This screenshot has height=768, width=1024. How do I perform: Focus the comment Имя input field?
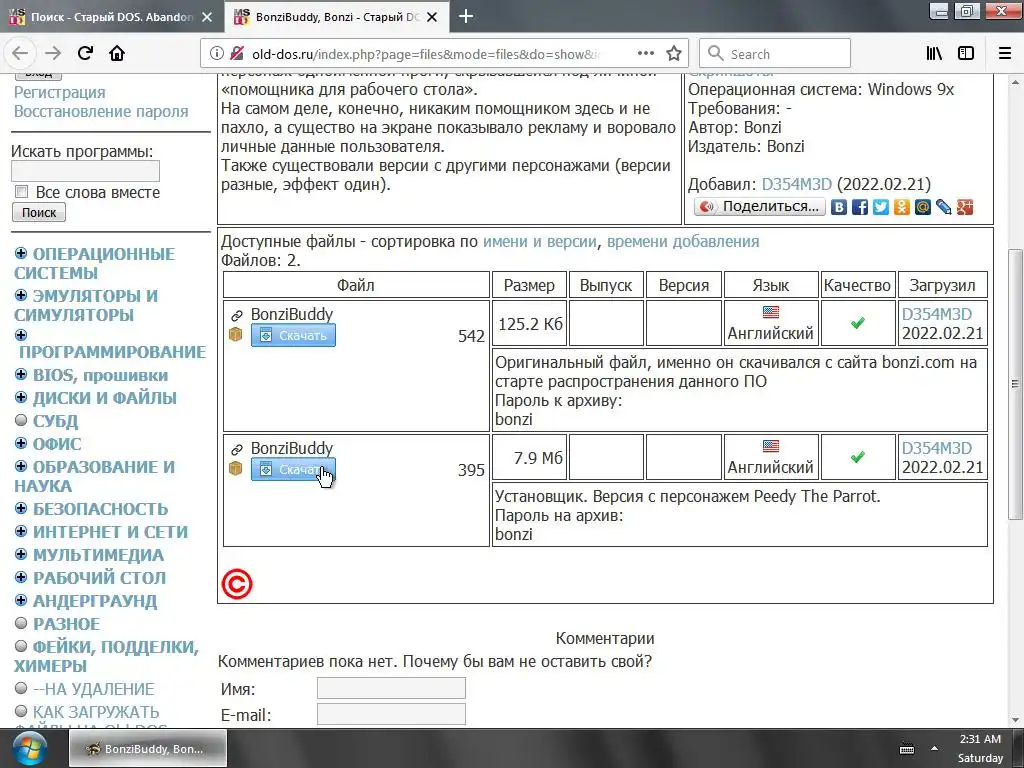pyautogui.click(x=391, y=688)
